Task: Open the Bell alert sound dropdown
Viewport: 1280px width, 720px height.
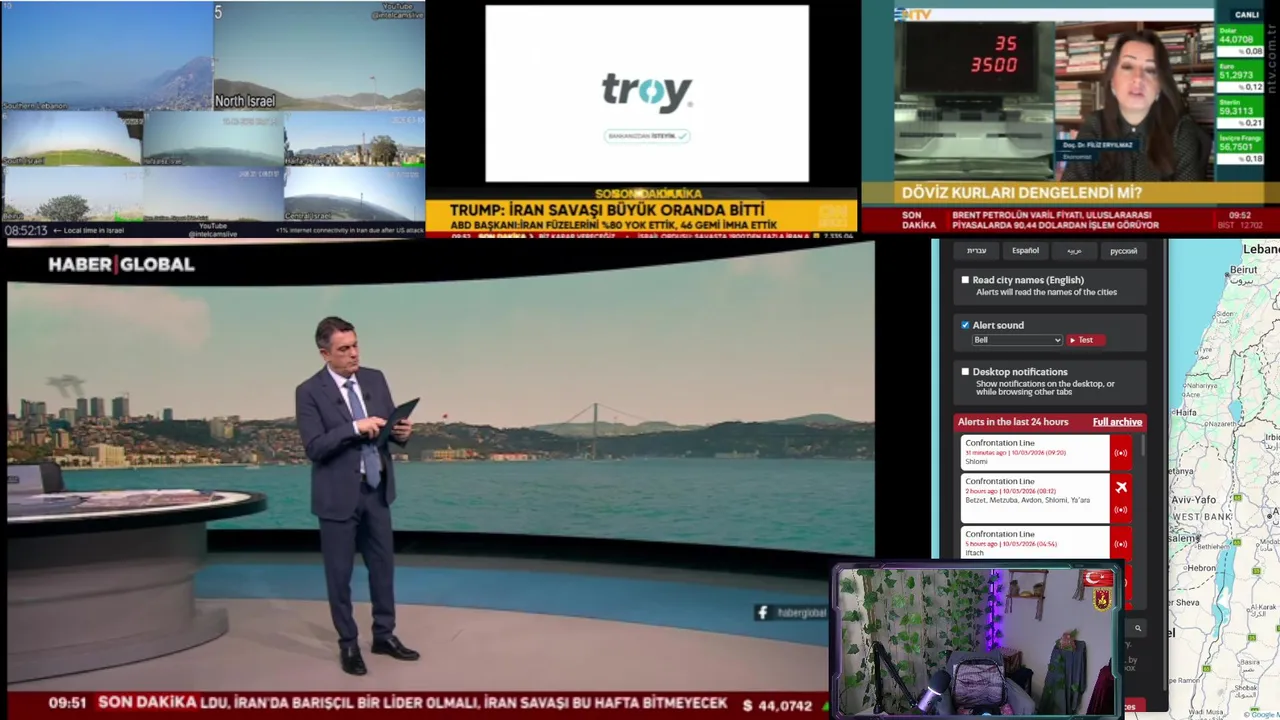Action: 1017,340
